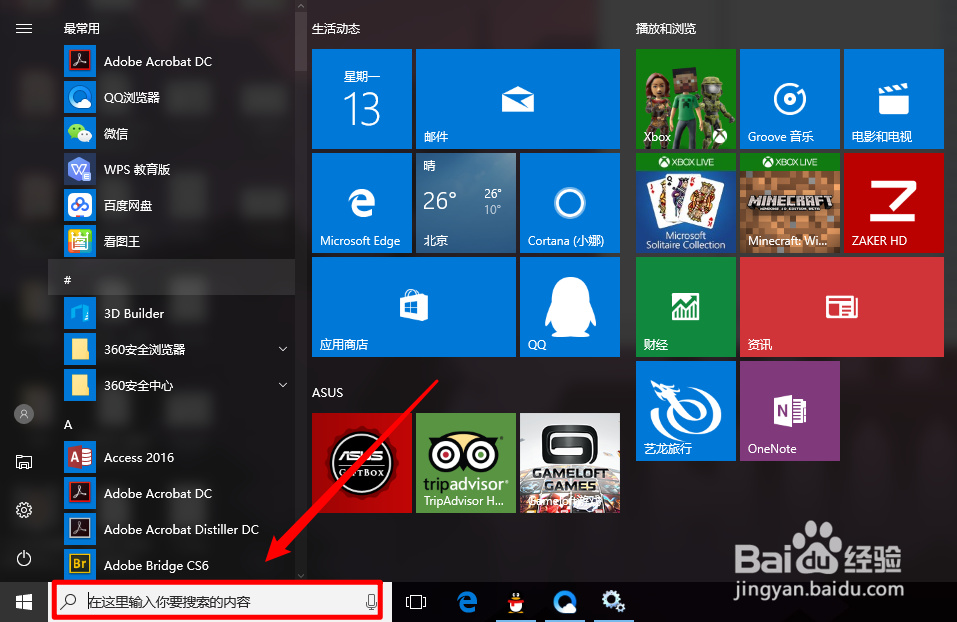Select the A letter group header
The height and width of the screenshot is (622, 957).
click(68, 424)
